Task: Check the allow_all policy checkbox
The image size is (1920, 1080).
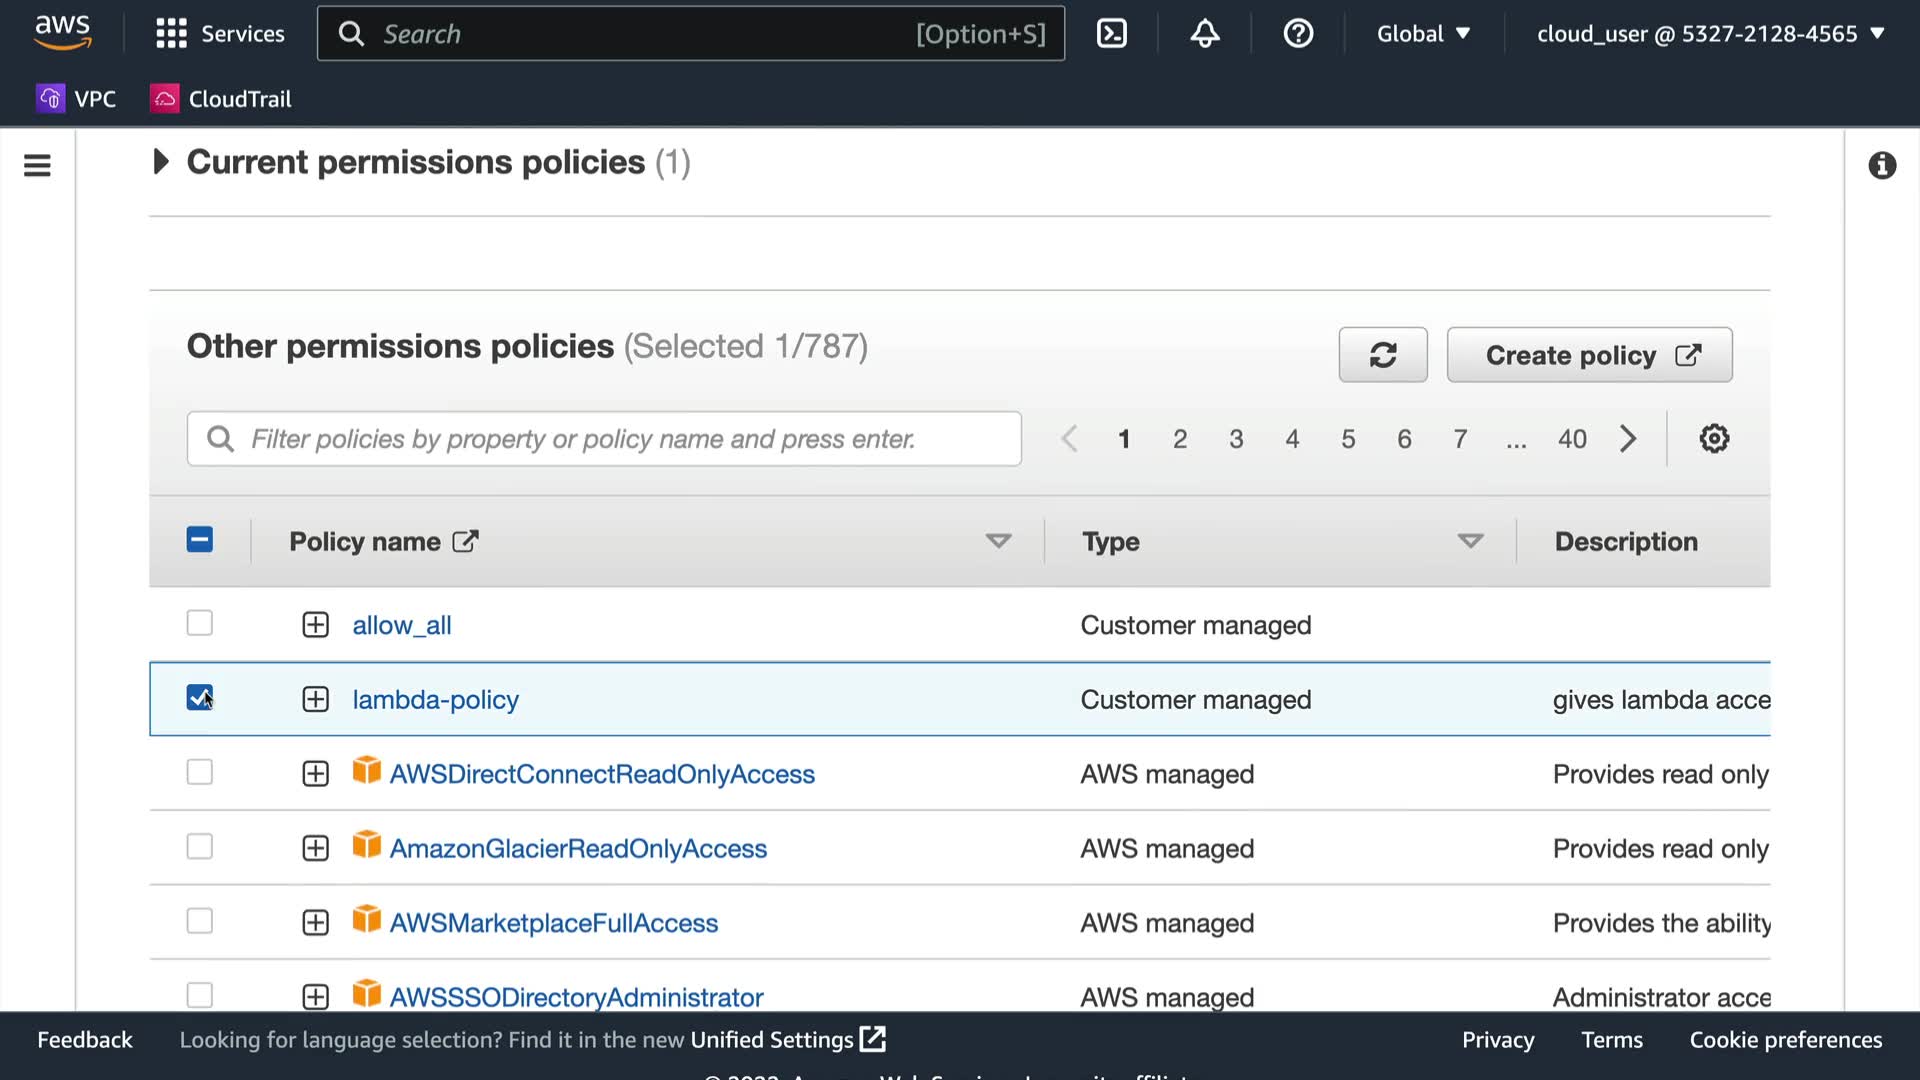Action: [200, 623]
